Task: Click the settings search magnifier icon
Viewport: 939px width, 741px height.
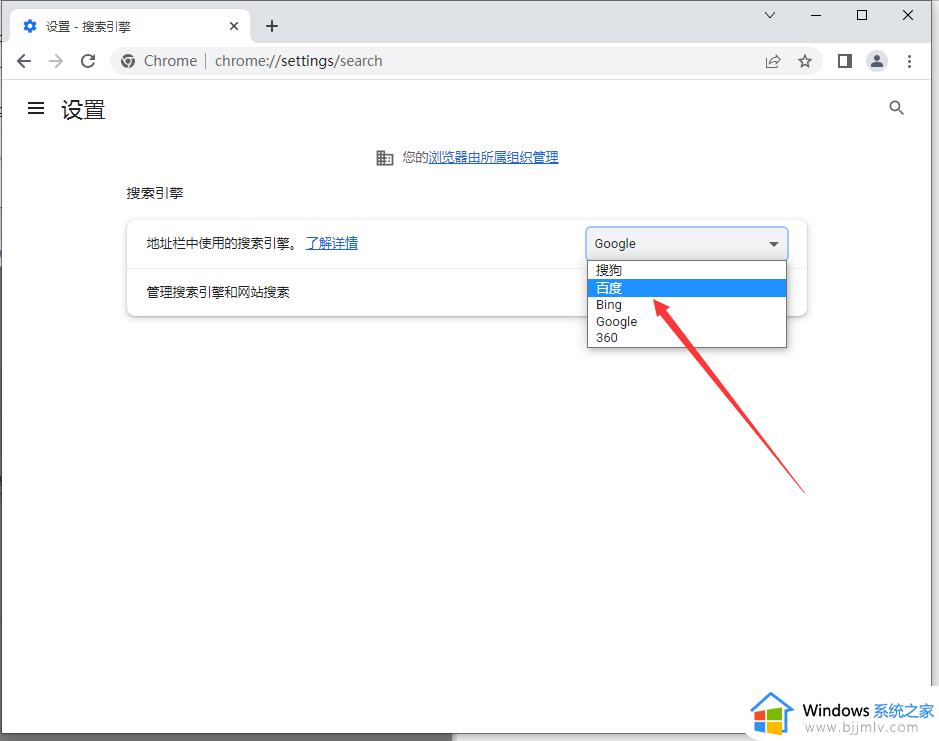Action: click(x=896, y=108)
